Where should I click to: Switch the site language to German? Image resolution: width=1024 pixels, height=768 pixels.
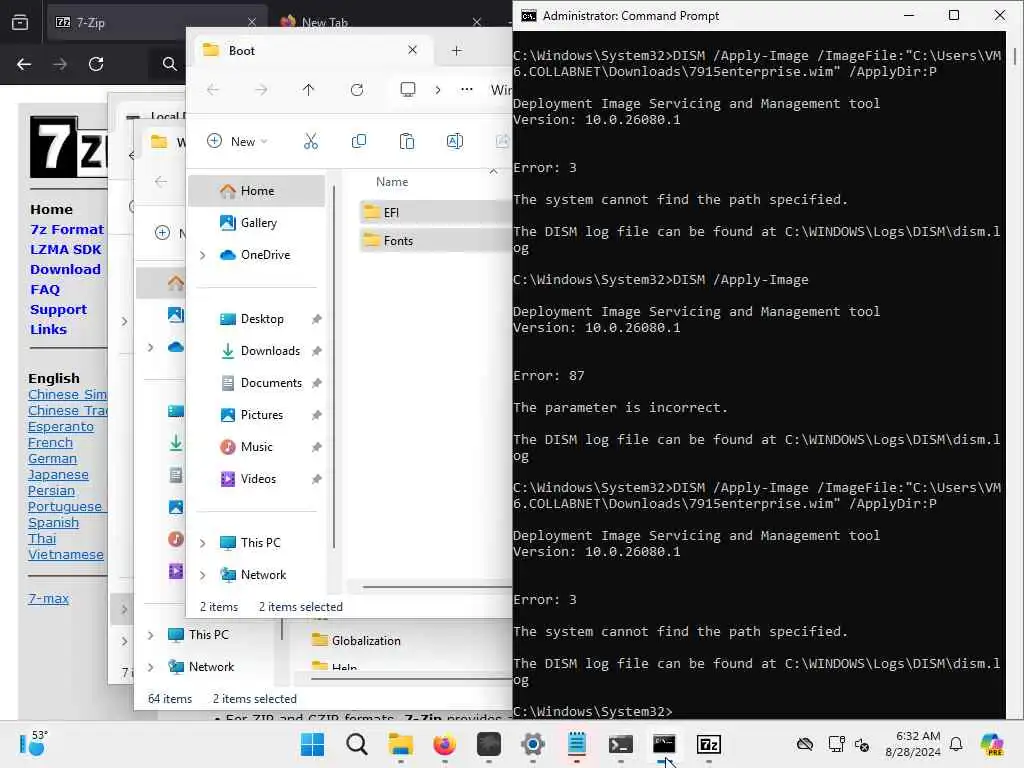(x=52, y=458)
